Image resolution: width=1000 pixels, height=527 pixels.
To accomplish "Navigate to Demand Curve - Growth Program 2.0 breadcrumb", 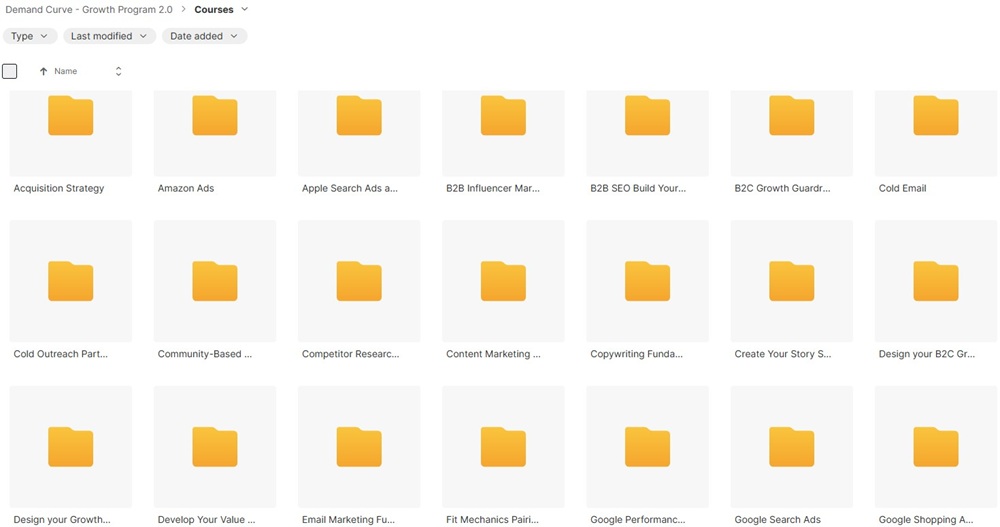I will [88, 10].
